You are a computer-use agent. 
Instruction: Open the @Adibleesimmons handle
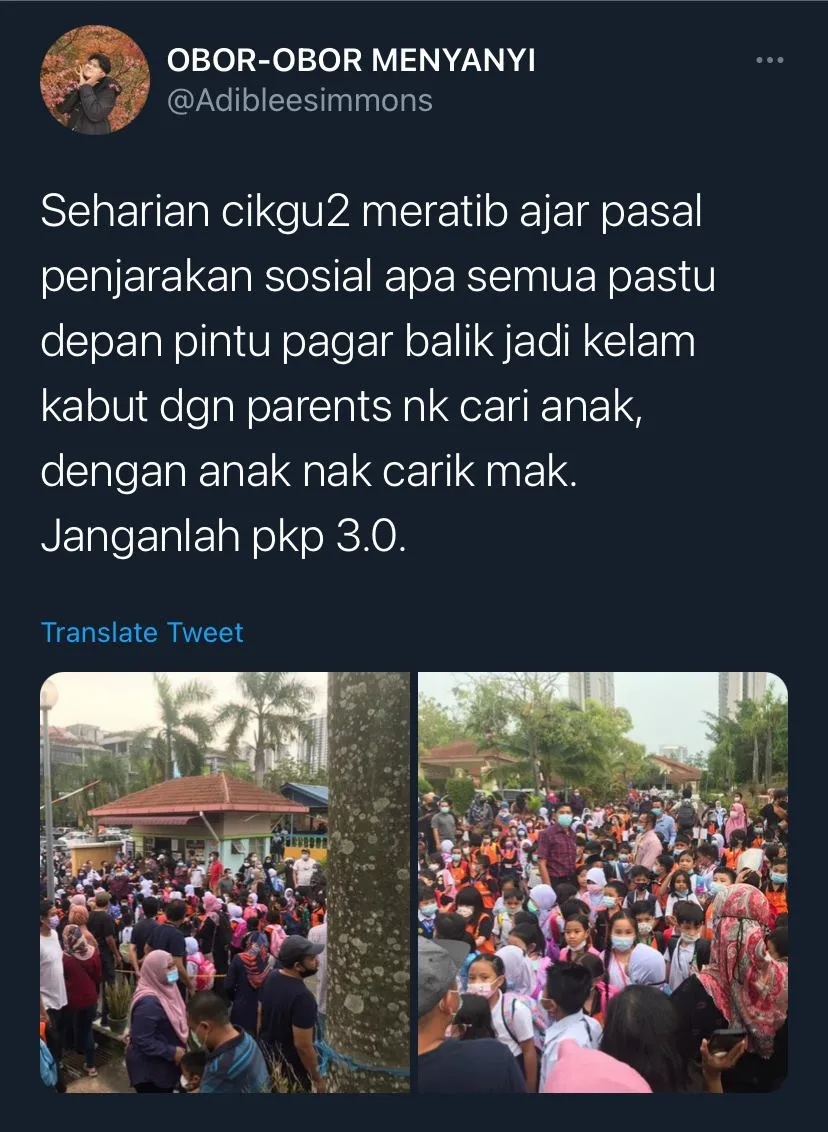tap(300, 100)
